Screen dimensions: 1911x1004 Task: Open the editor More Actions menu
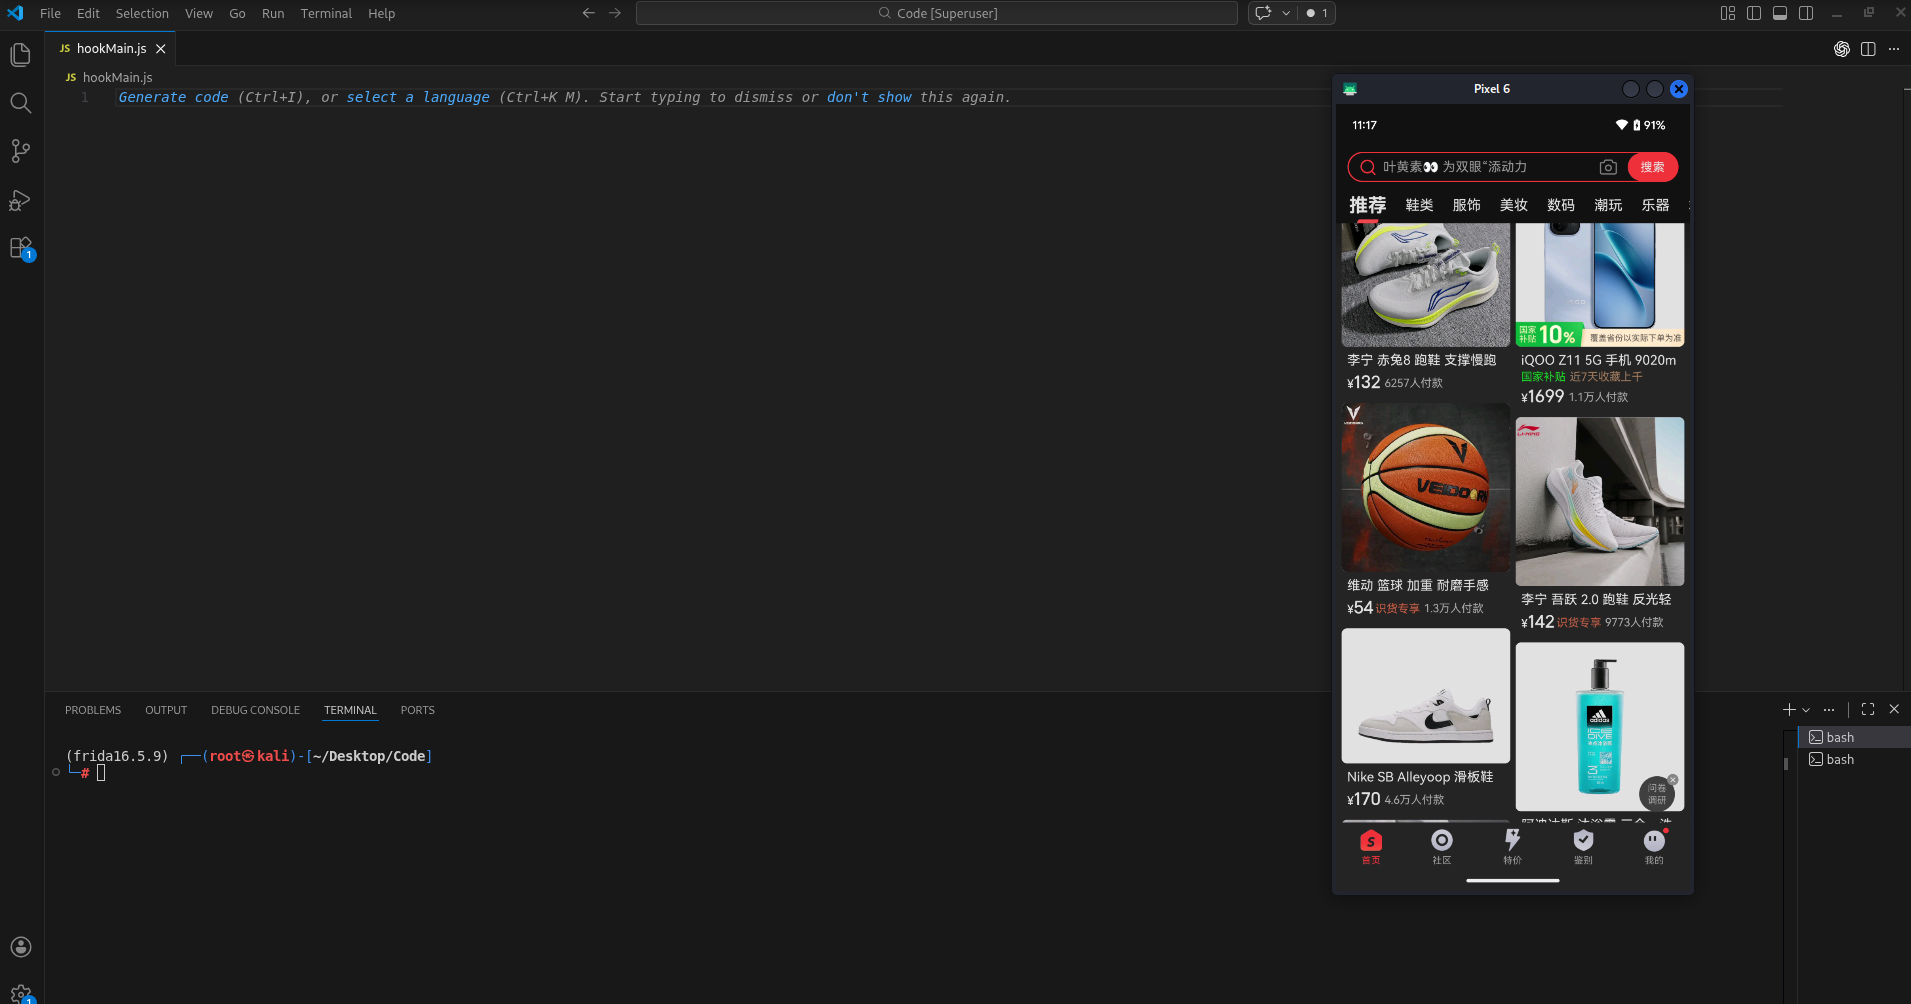1894,49
